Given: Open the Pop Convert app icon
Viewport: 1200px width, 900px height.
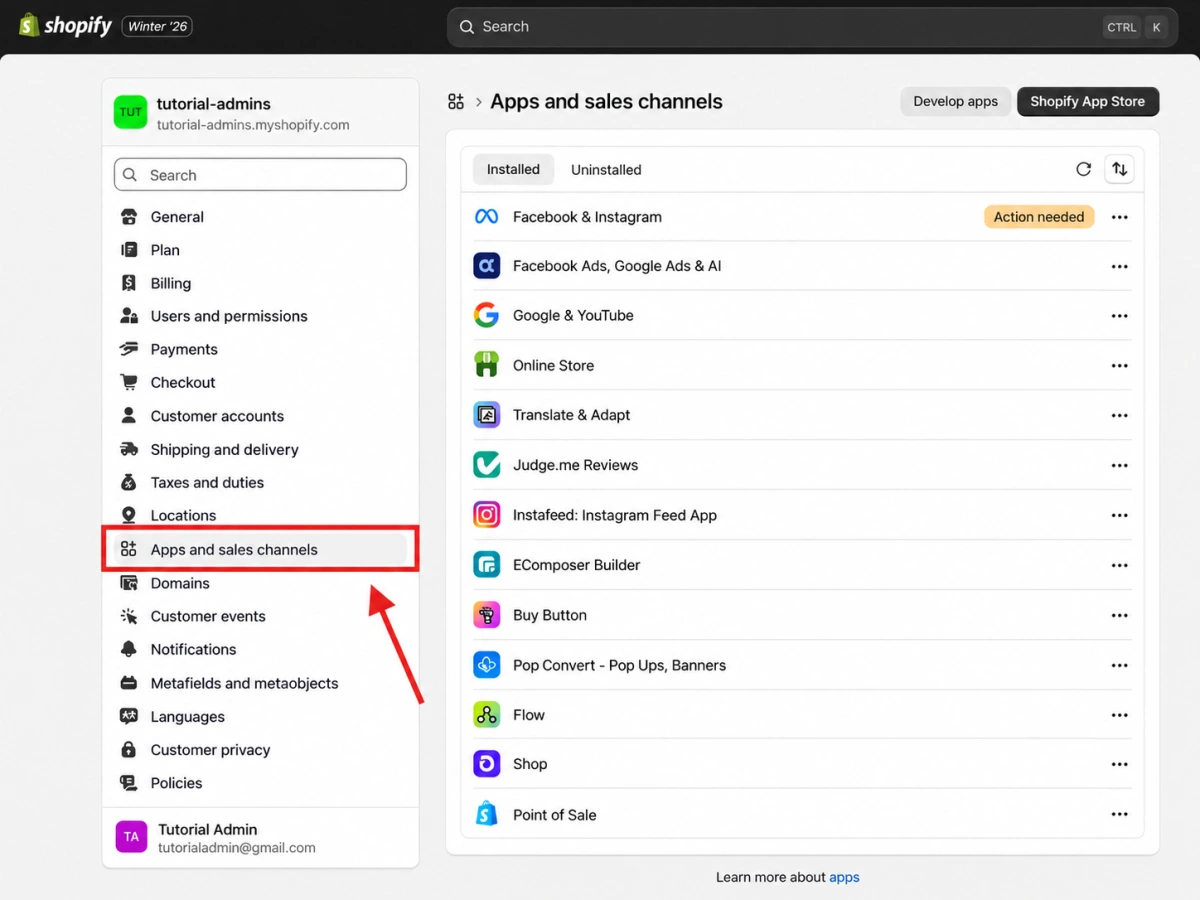Looking at the screenshot, I should pyautogui.click(x=486, y=665).
